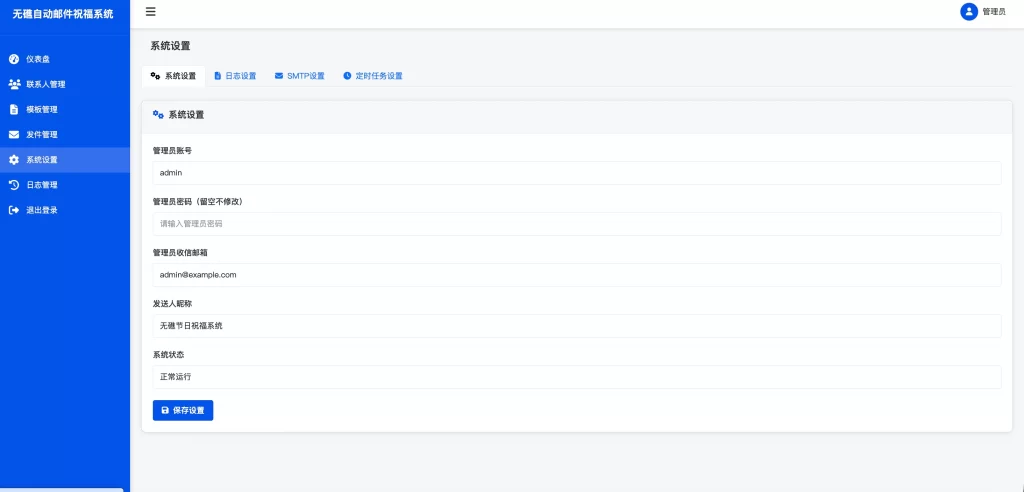
Task: Open the SMTP设置 tab
Action: pos(300,76)
